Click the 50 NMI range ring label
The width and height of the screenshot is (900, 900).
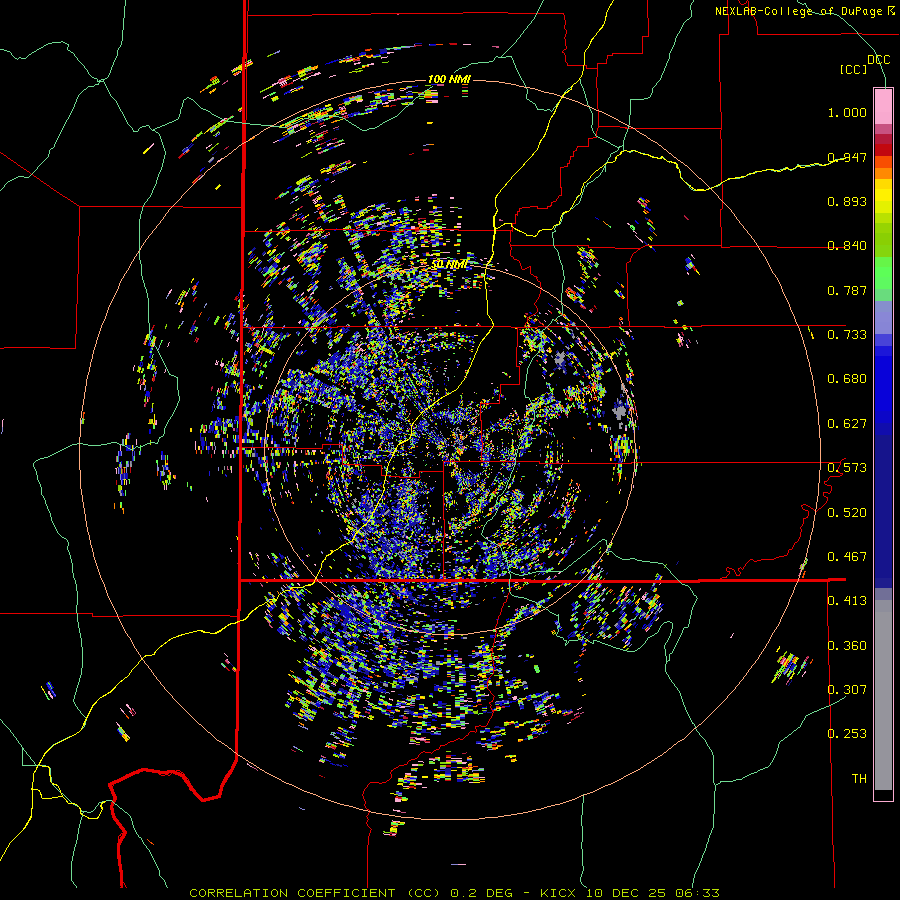click(x=451, y=265)
